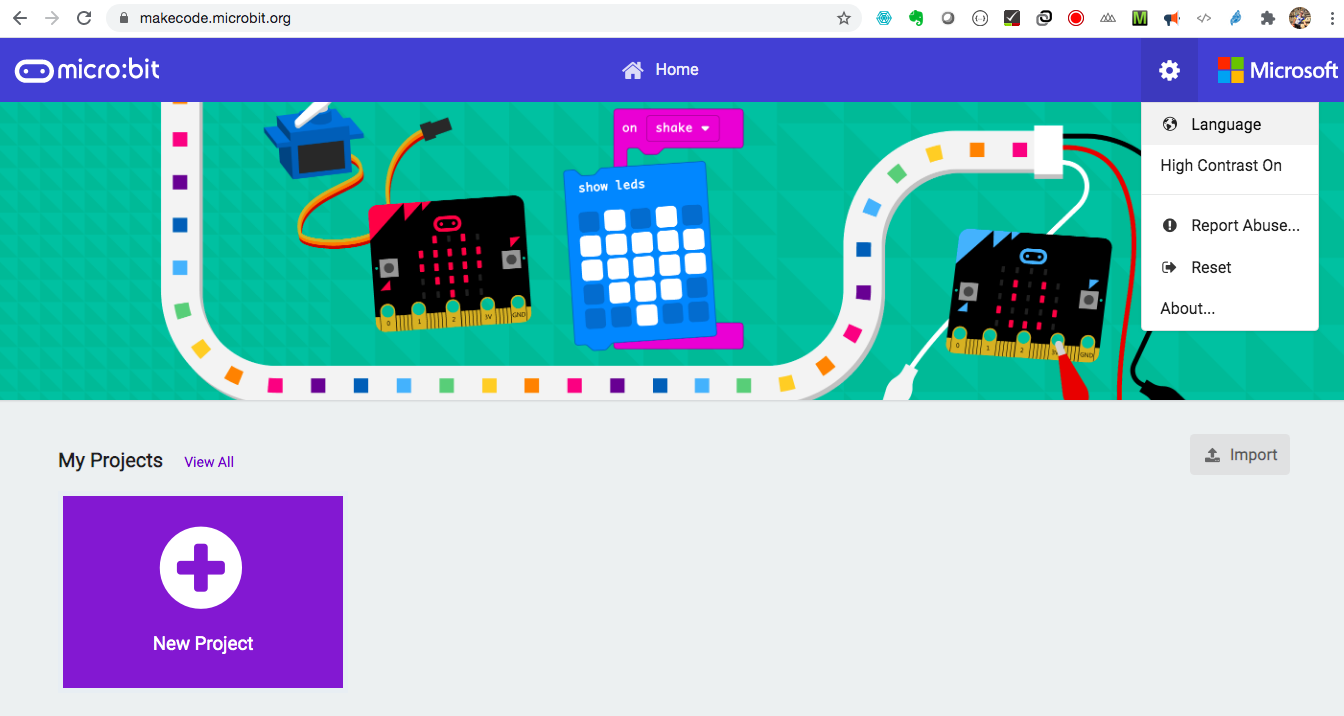Open View All projects link
Image resolution: width=1344 pixels, height=716 pixels.
(x=209, y=462)
